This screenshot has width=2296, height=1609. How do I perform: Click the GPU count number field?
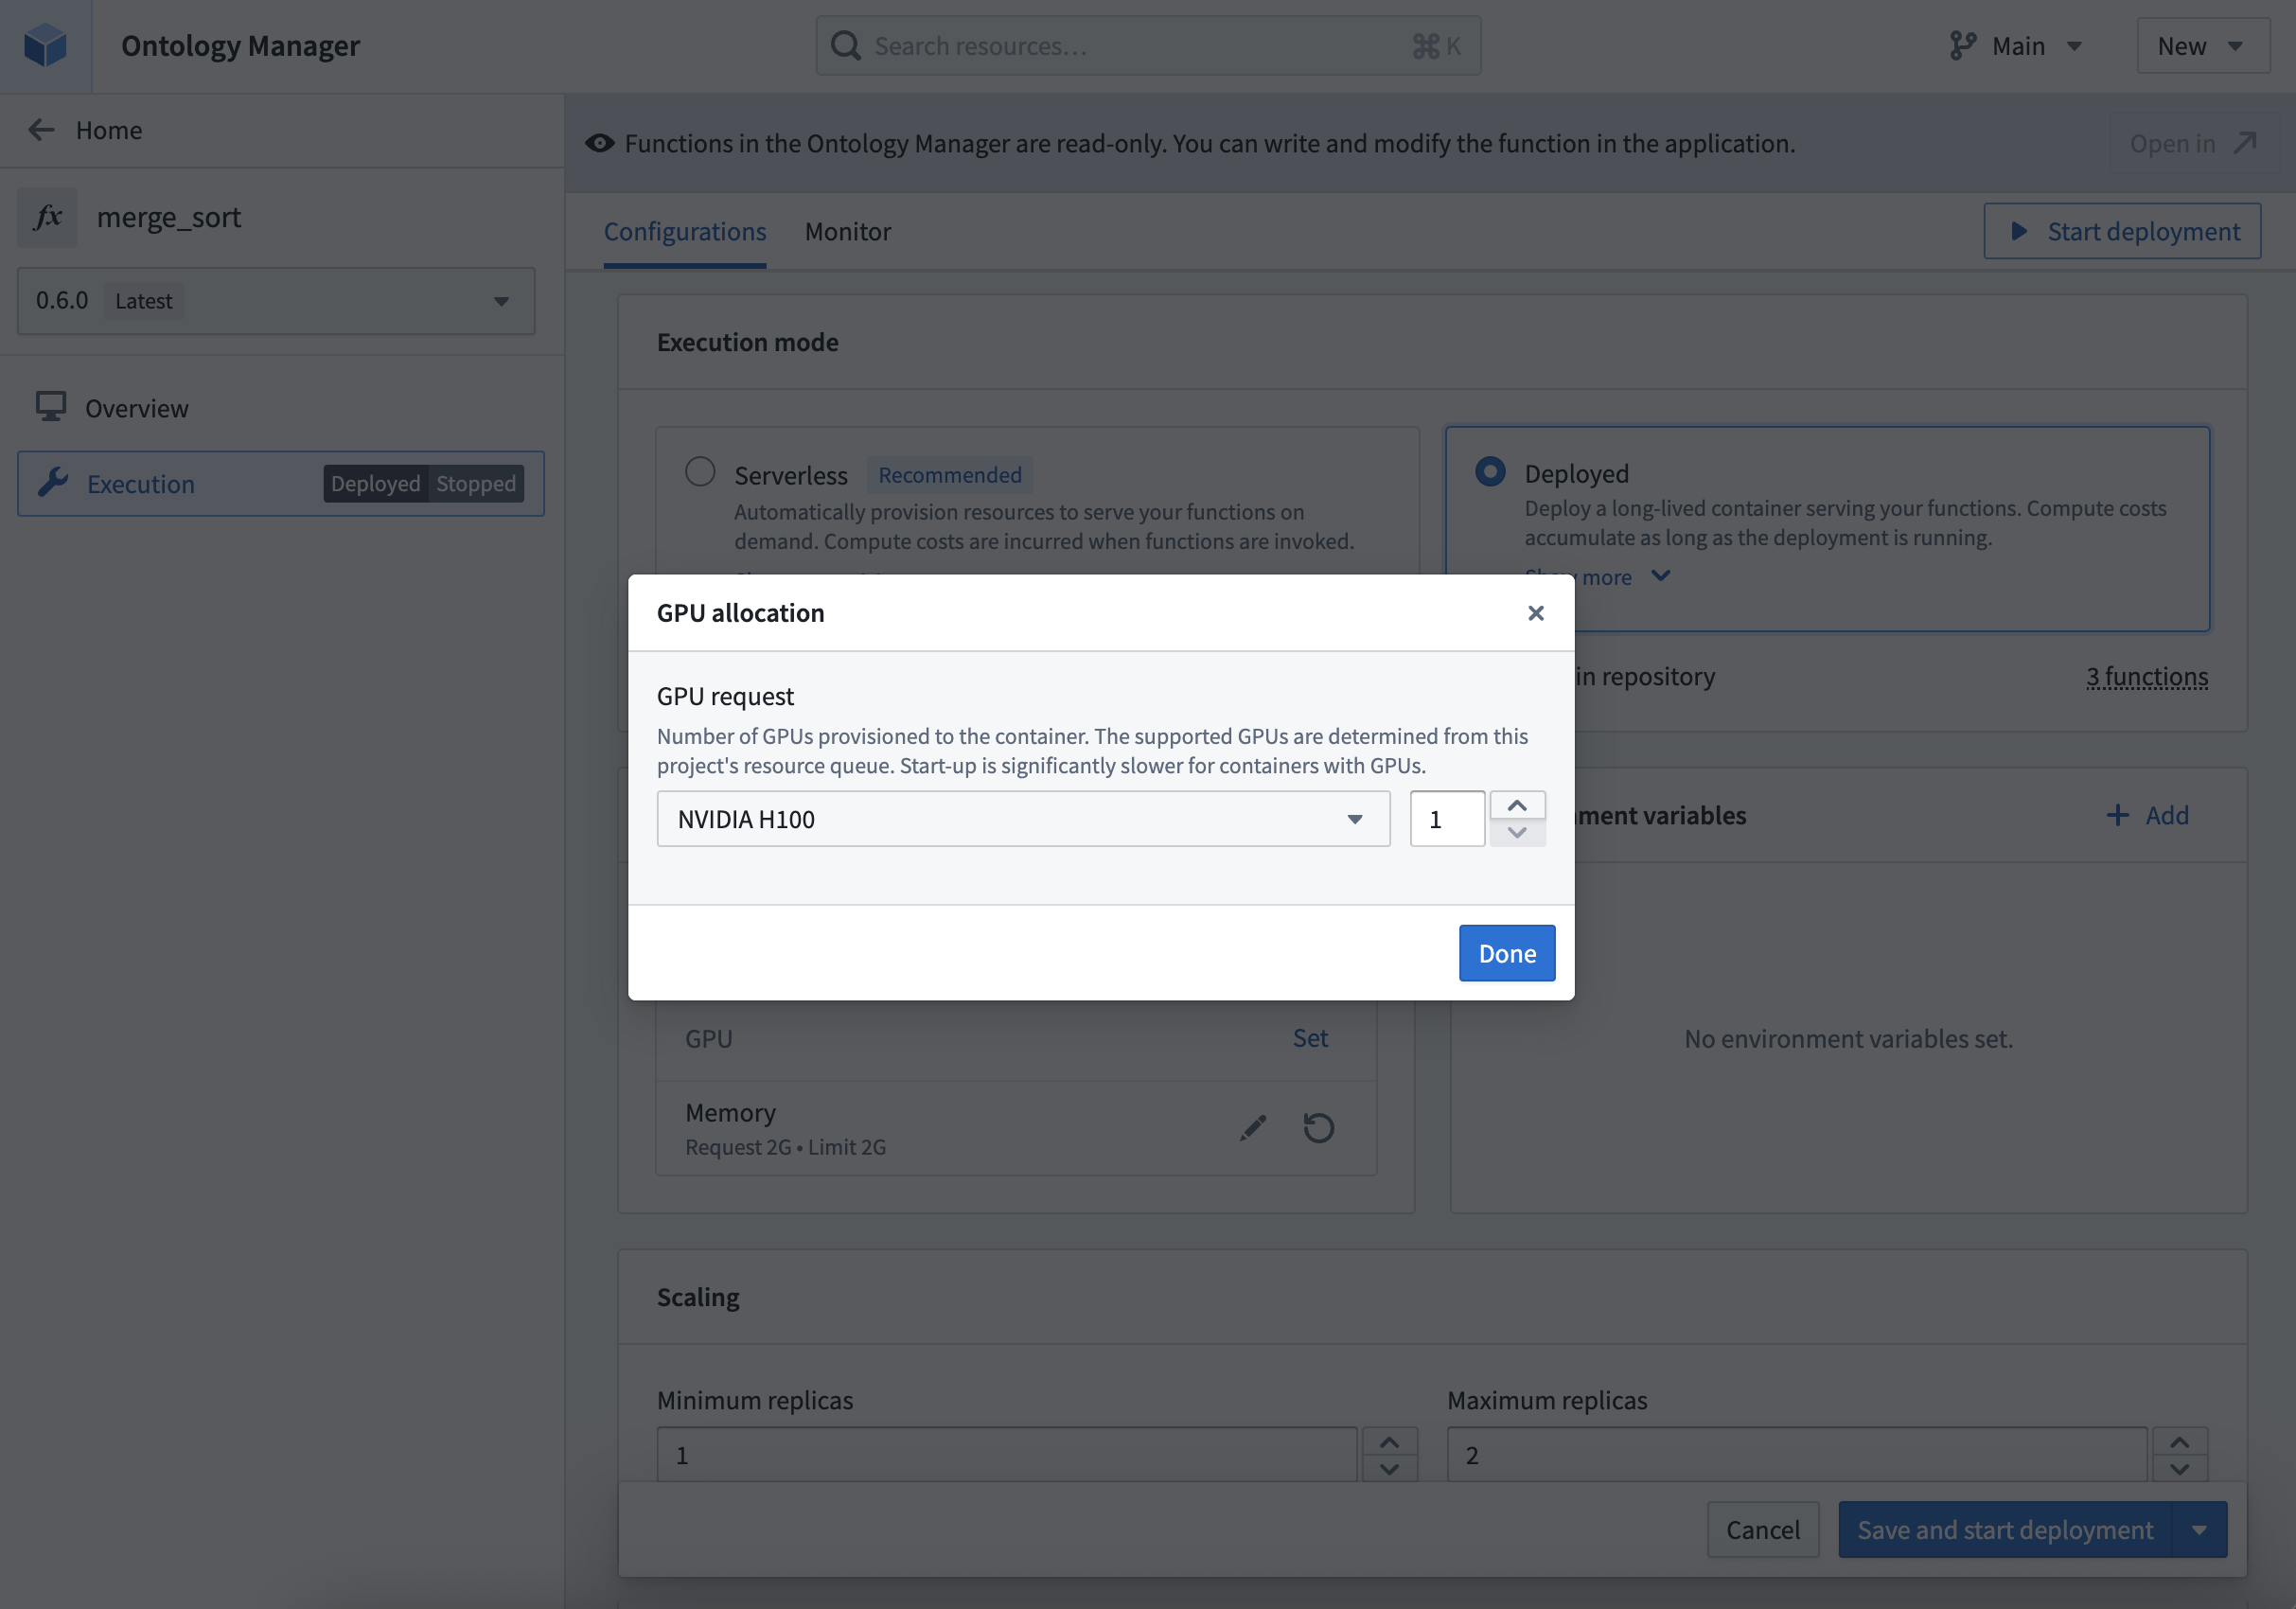coord(1446,819)
